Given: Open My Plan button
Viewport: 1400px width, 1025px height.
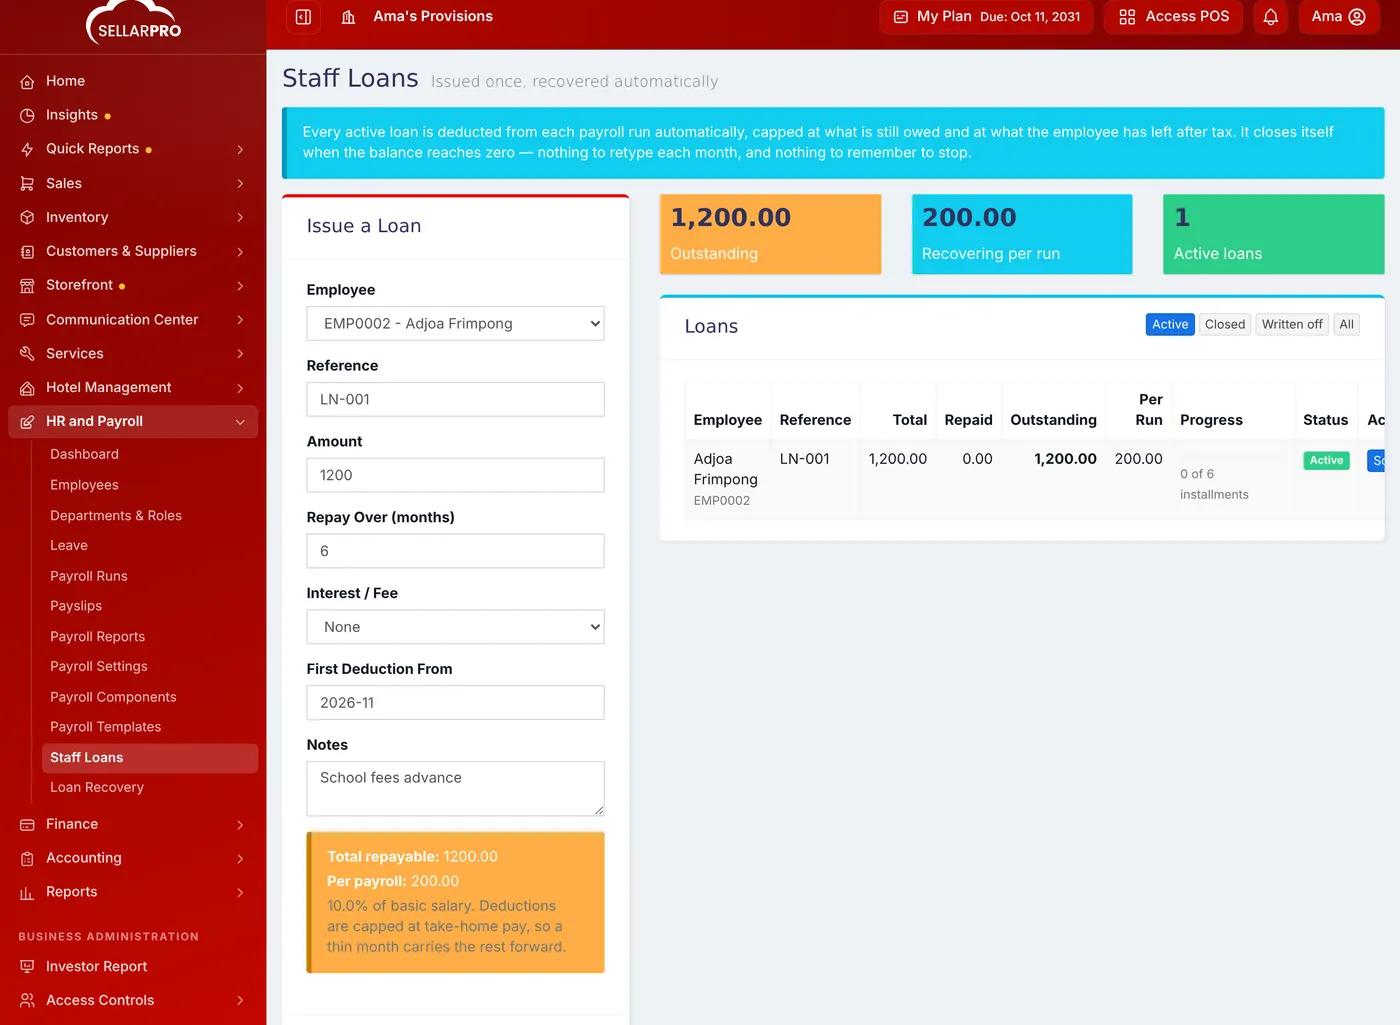Looking at the screenshot, I should click(x=986, y=17).
